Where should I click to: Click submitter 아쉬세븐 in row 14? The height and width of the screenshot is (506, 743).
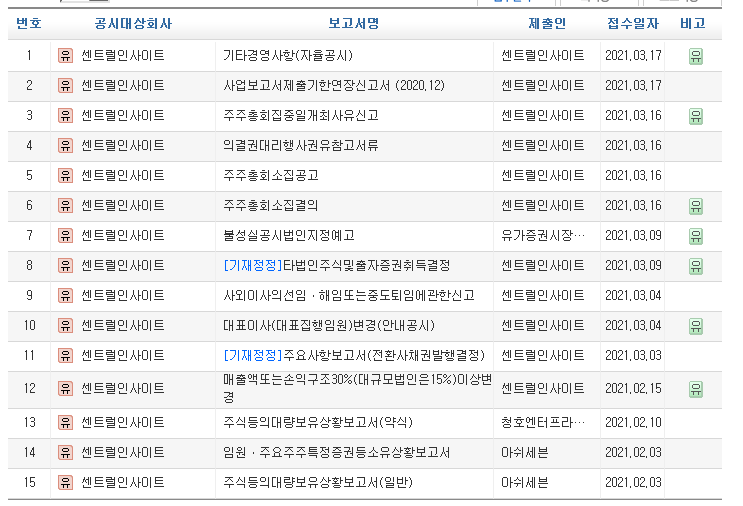tap(525, 452)
